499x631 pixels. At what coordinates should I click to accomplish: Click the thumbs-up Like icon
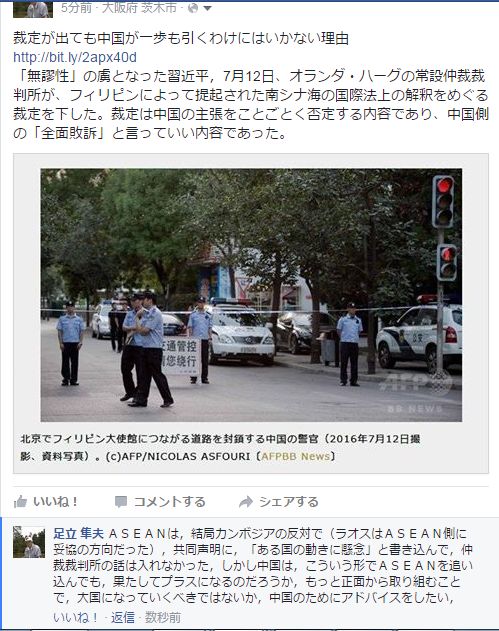point(20,501)
